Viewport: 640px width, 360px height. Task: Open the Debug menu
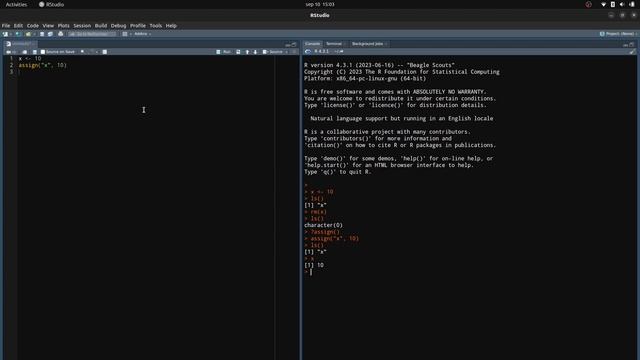[118, 25]
